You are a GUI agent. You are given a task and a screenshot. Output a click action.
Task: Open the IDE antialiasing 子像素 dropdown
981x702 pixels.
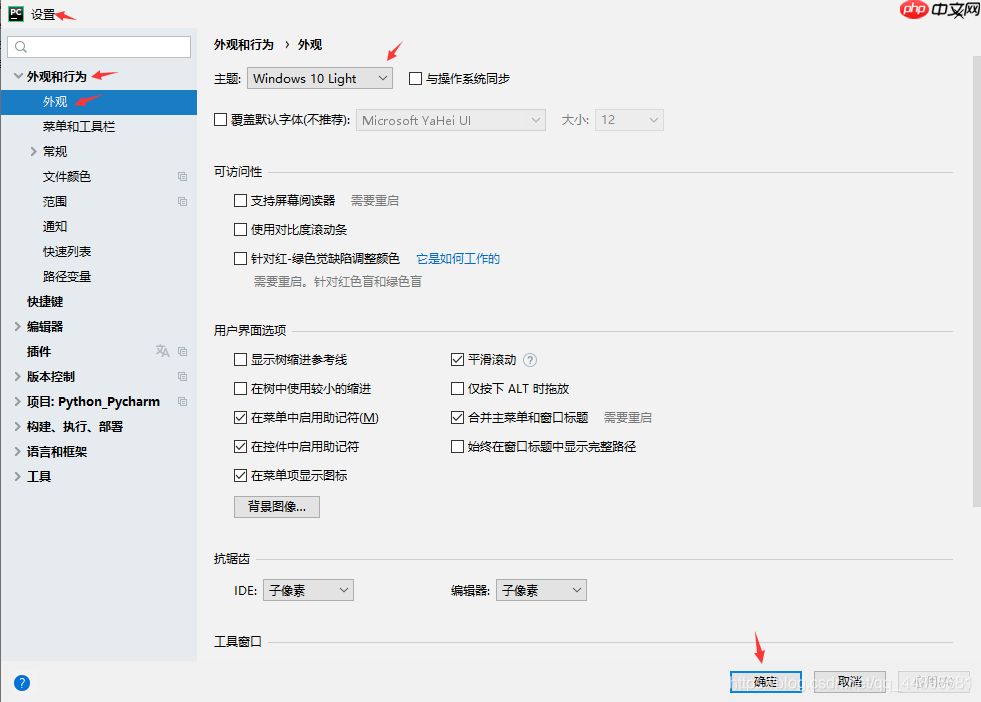pyautogui.click(x=308, y=590)
